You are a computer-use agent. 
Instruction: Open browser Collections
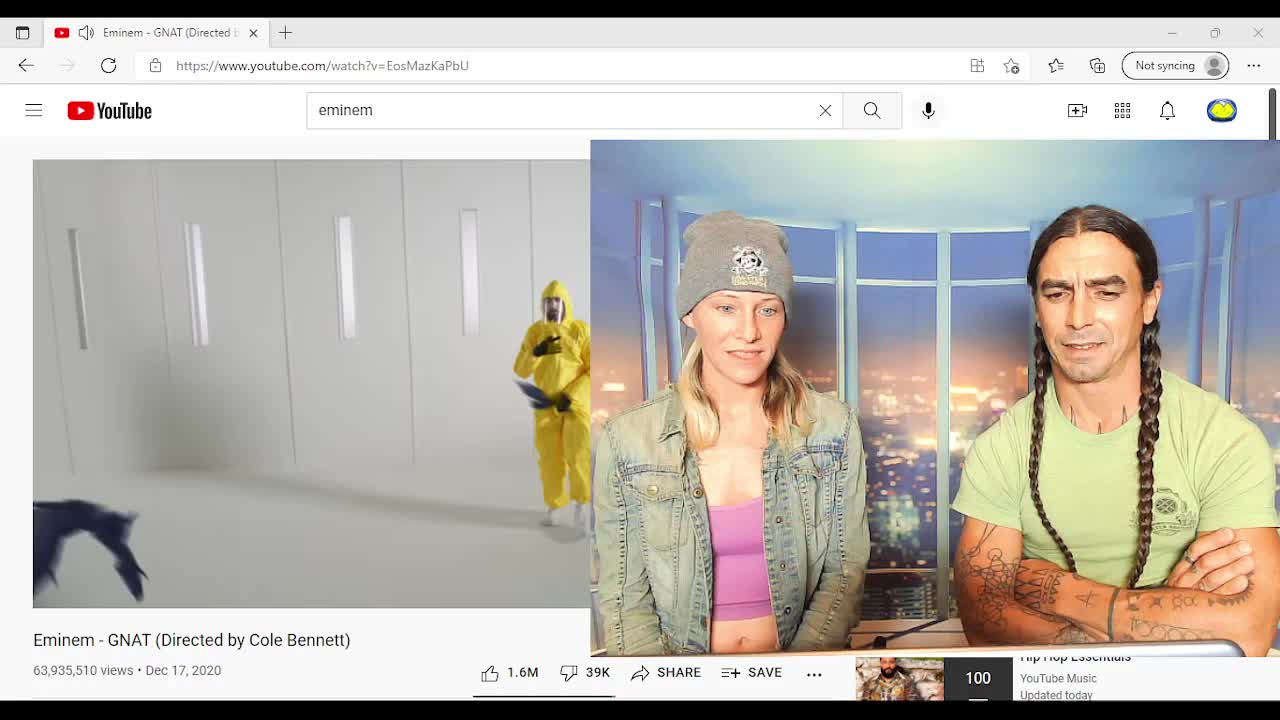(x=1097, y=66)
